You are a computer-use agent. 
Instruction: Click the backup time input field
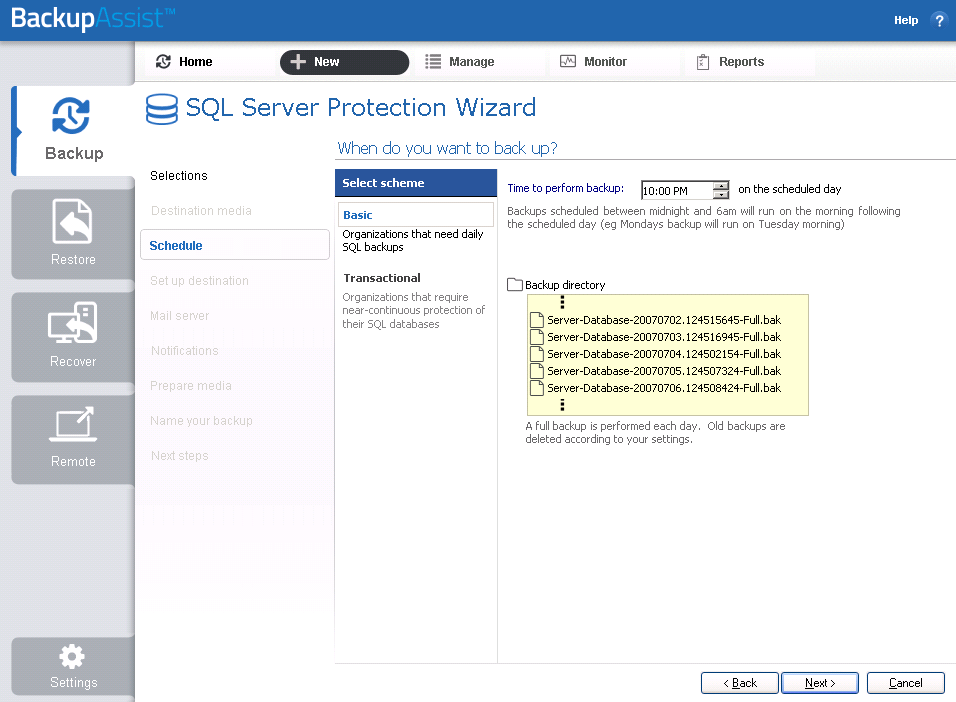tap(677, 190)
